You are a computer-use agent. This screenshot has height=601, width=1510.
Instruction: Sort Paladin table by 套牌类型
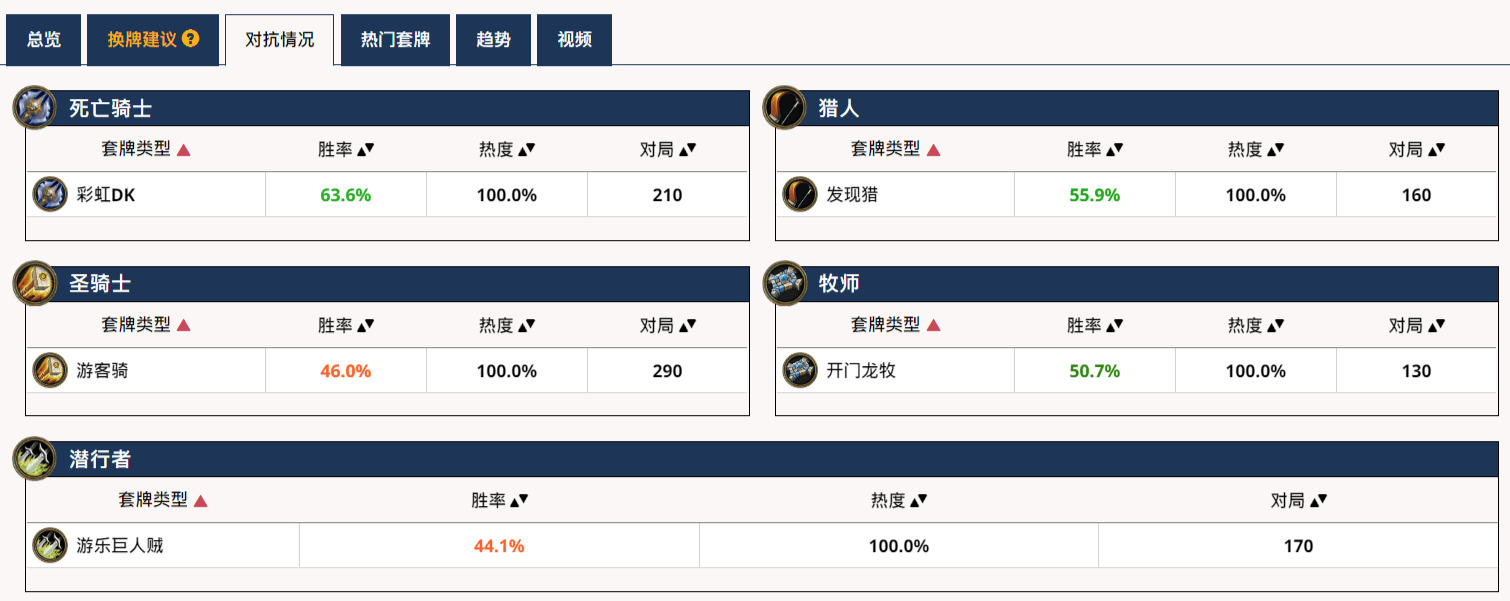click(x=146, y=325)
